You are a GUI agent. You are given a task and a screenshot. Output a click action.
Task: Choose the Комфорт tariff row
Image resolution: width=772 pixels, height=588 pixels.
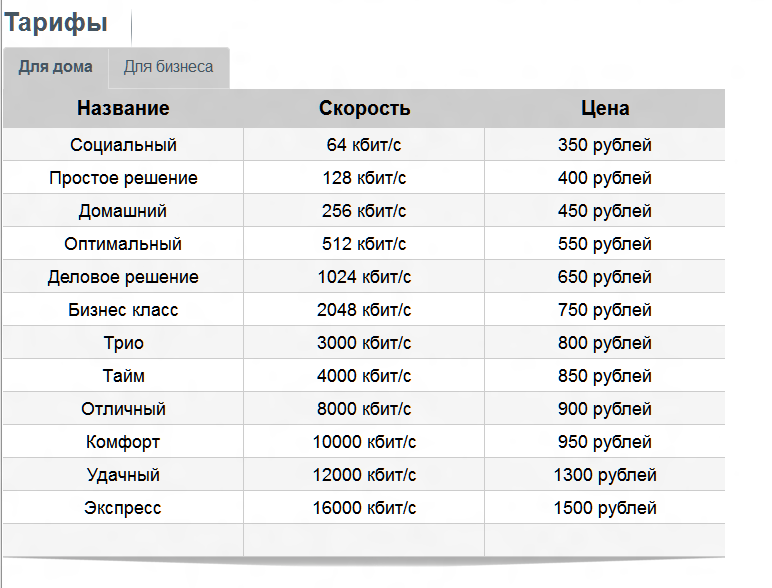click(x=123, y=442)
